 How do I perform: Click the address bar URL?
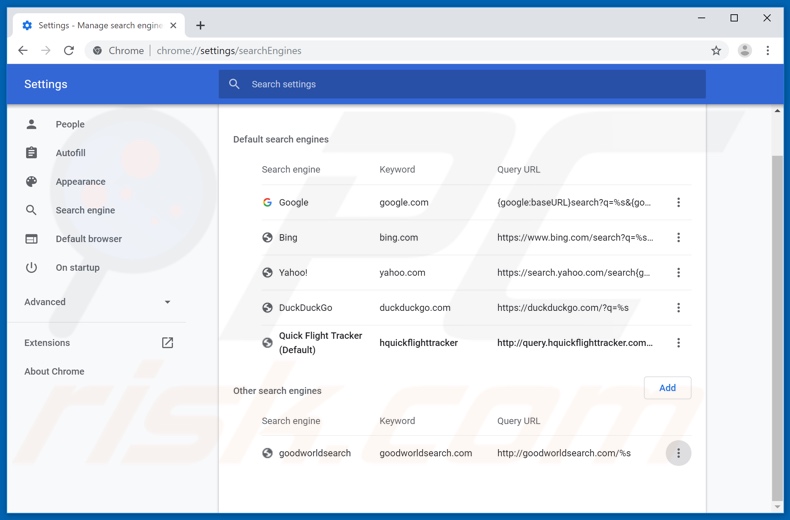click(229, 50)
